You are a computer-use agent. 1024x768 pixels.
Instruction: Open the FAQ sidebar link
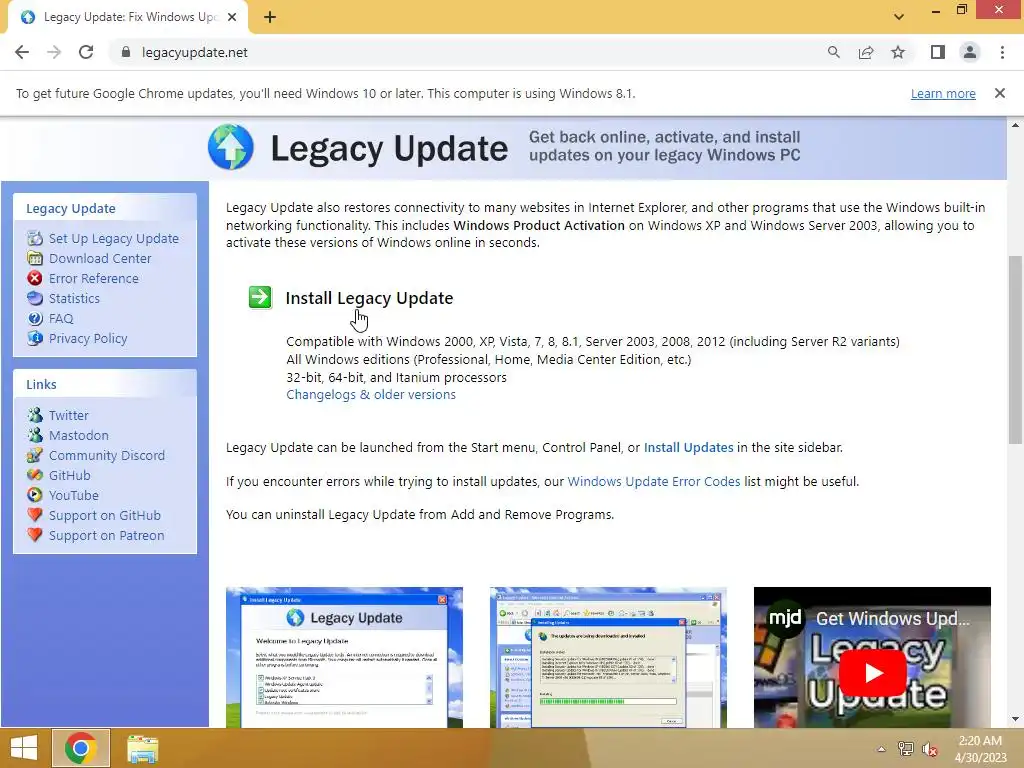pos(61,319)
